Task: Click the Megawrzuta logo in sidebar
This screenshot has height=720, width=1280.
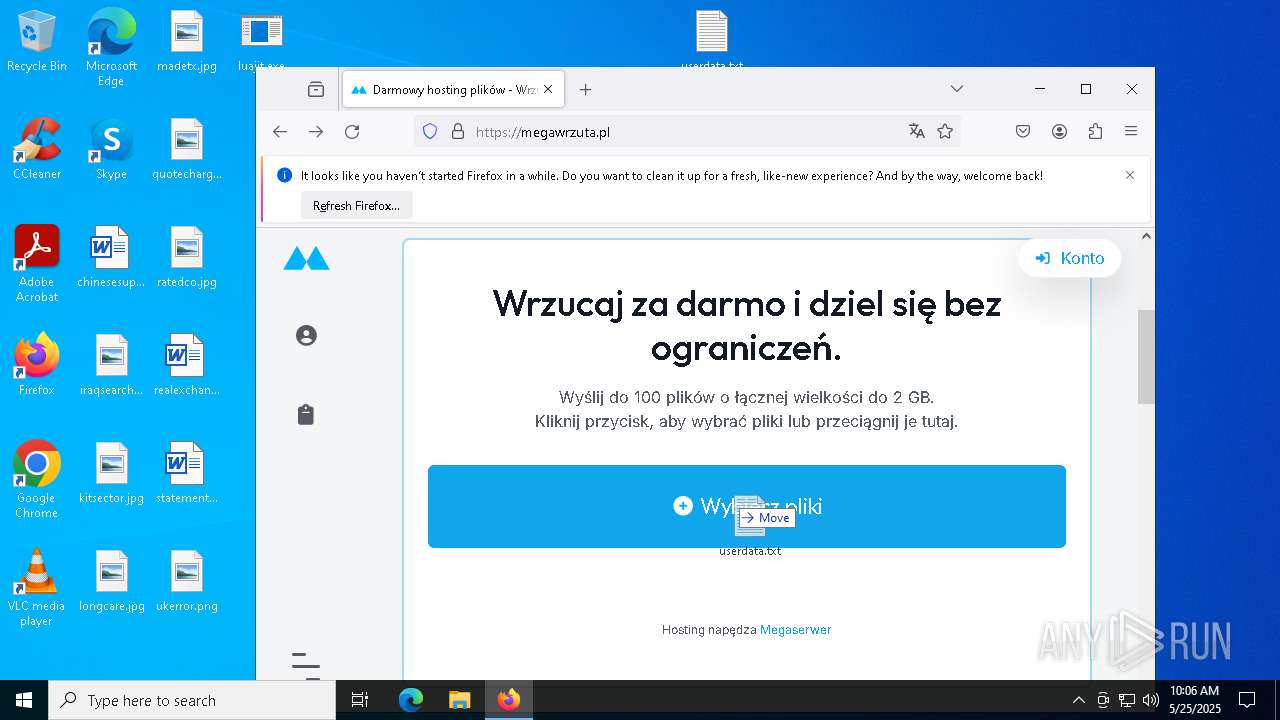Action: tap(306, 258)
